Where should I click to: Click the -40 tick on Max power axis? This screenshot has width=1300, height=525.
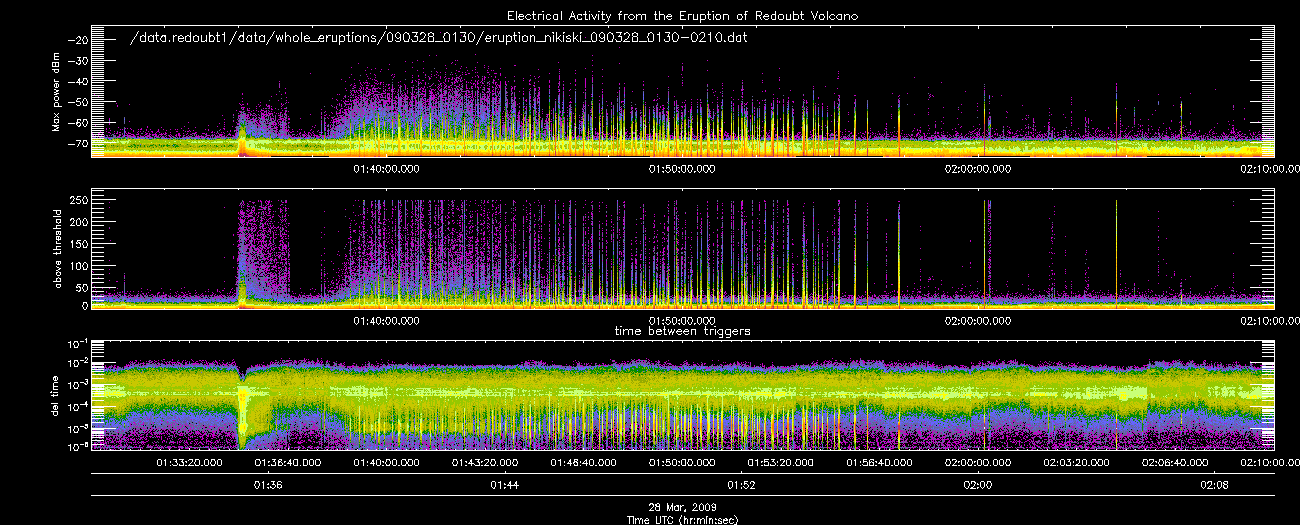click(x=81, y=82)
